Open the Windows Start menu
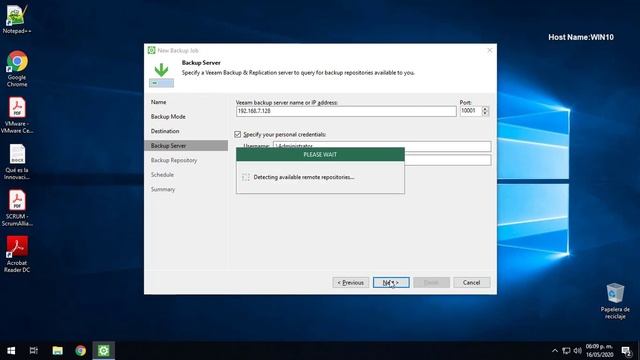Screen dimensions: 640x360 11,351
